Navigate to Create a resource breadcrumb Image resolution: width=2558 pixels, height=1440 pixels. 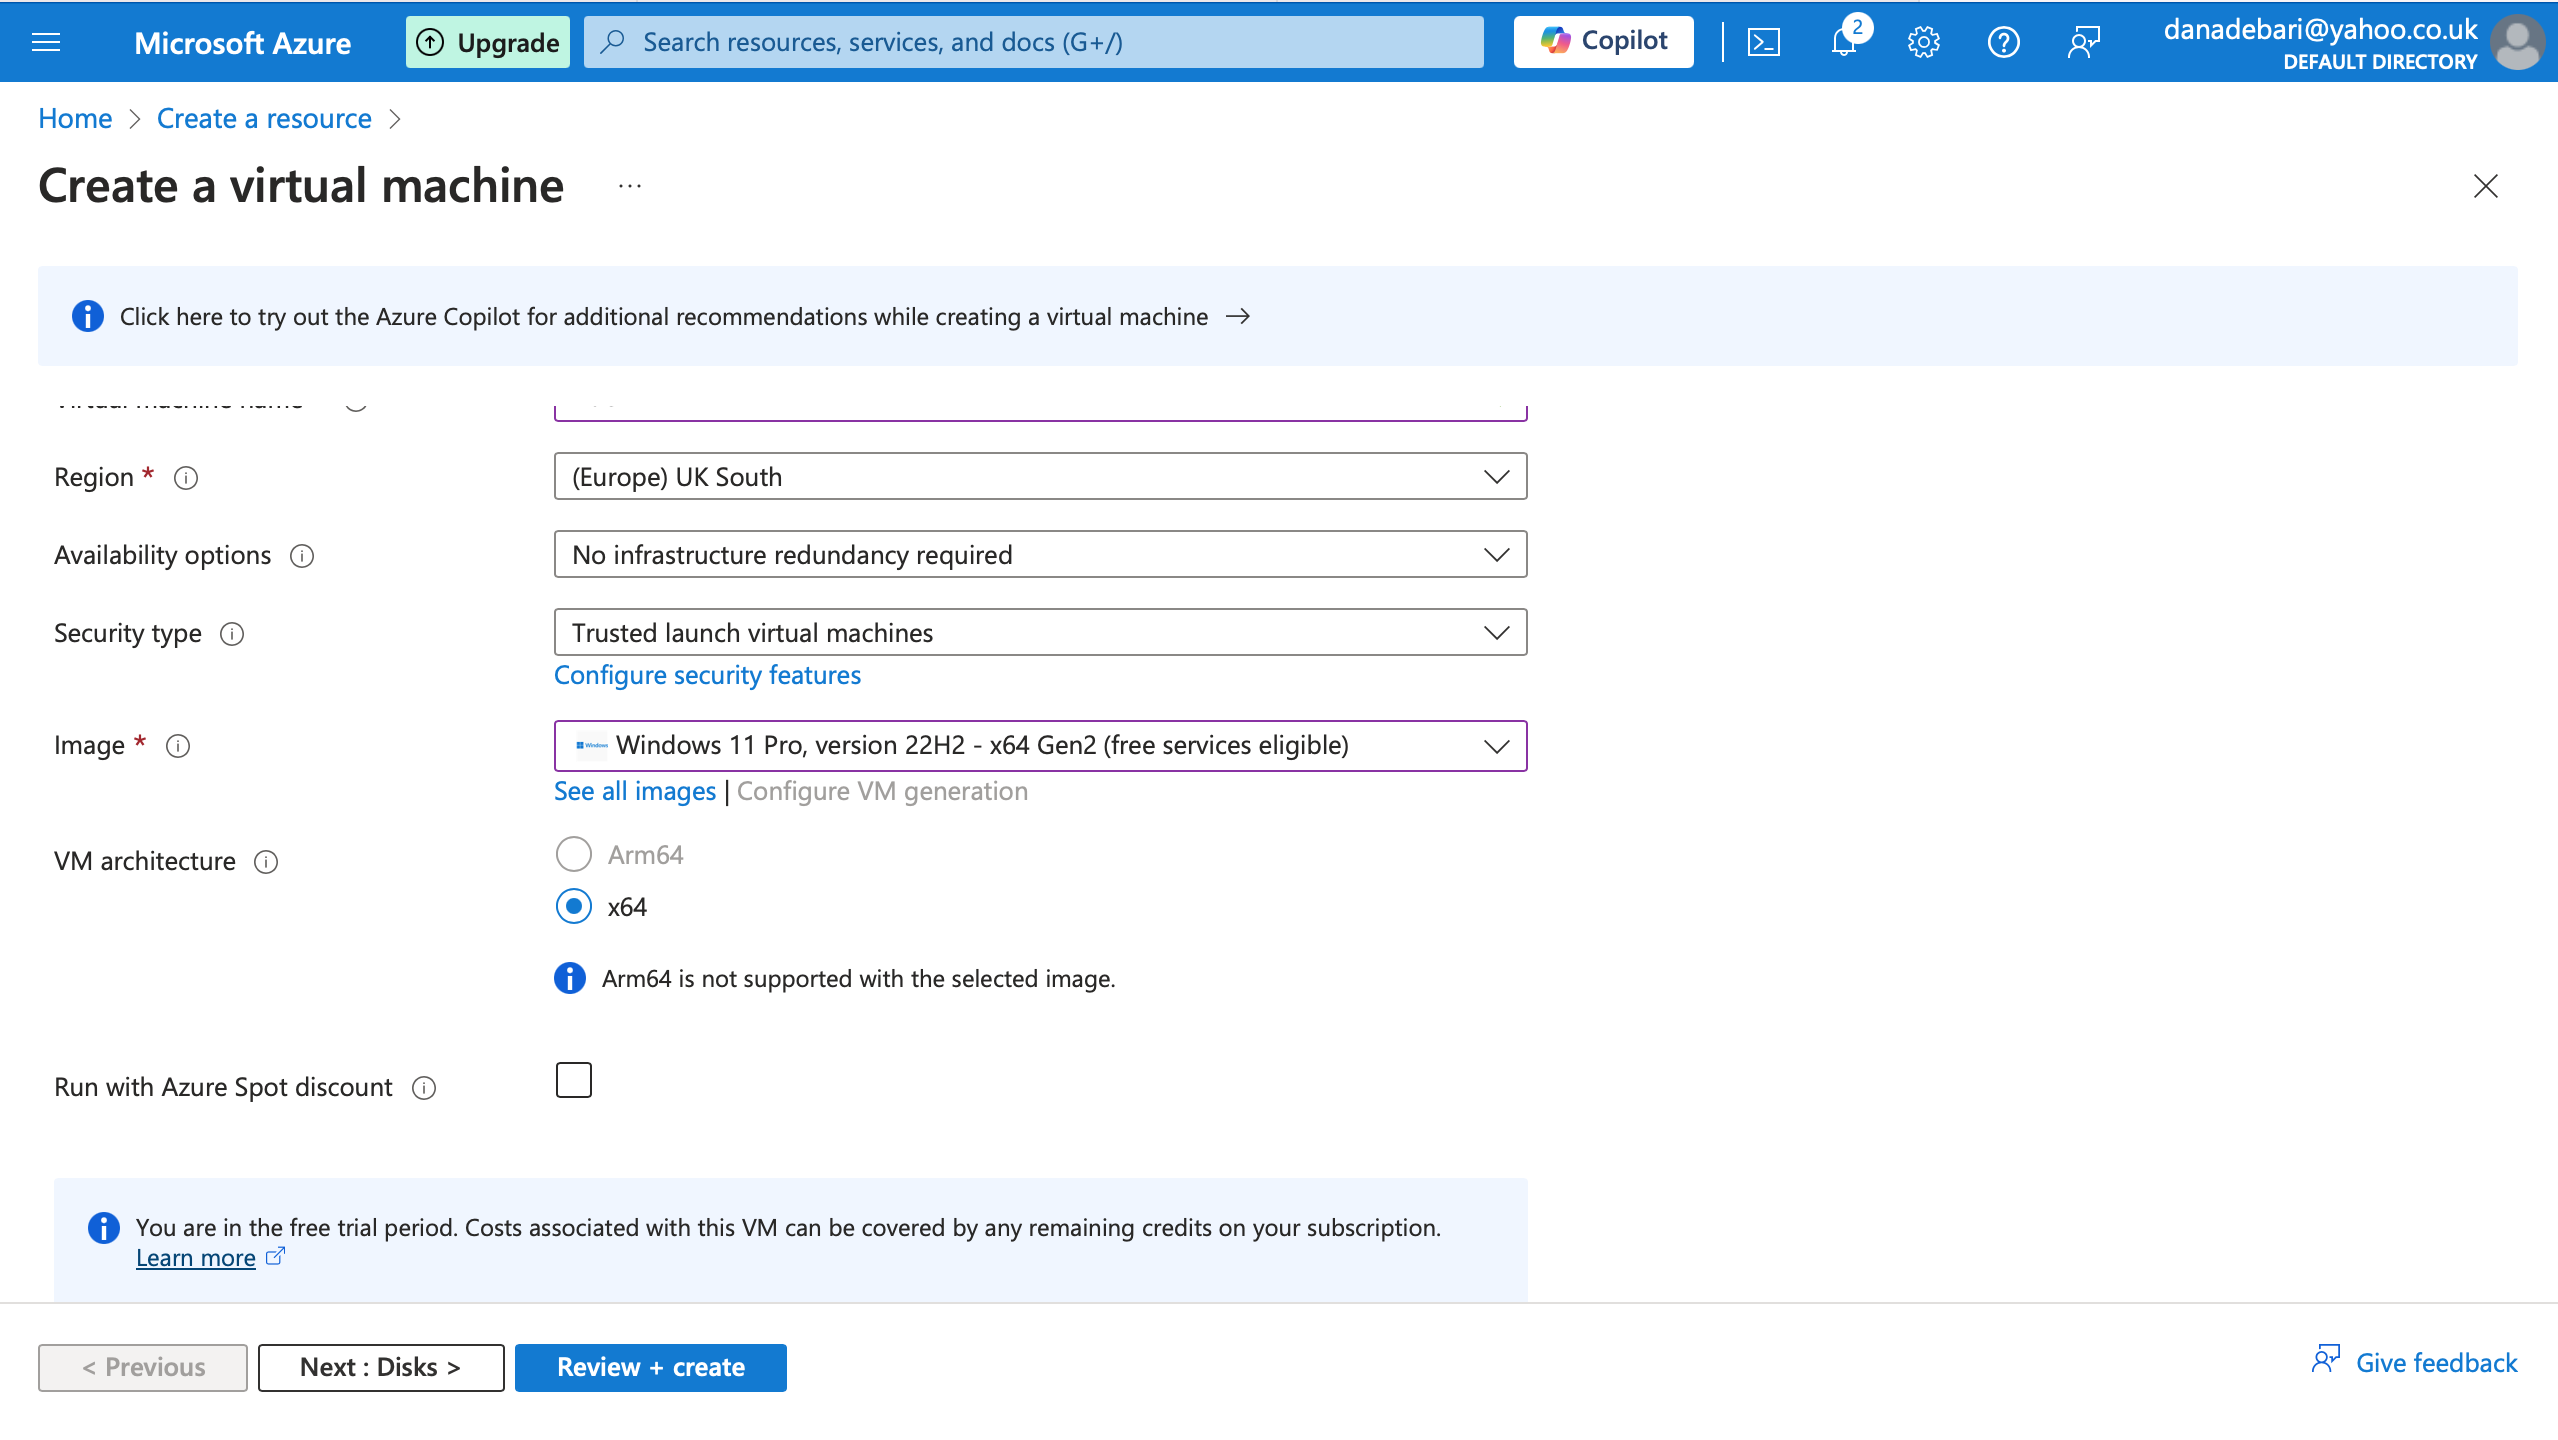click(x=264, y=119)
